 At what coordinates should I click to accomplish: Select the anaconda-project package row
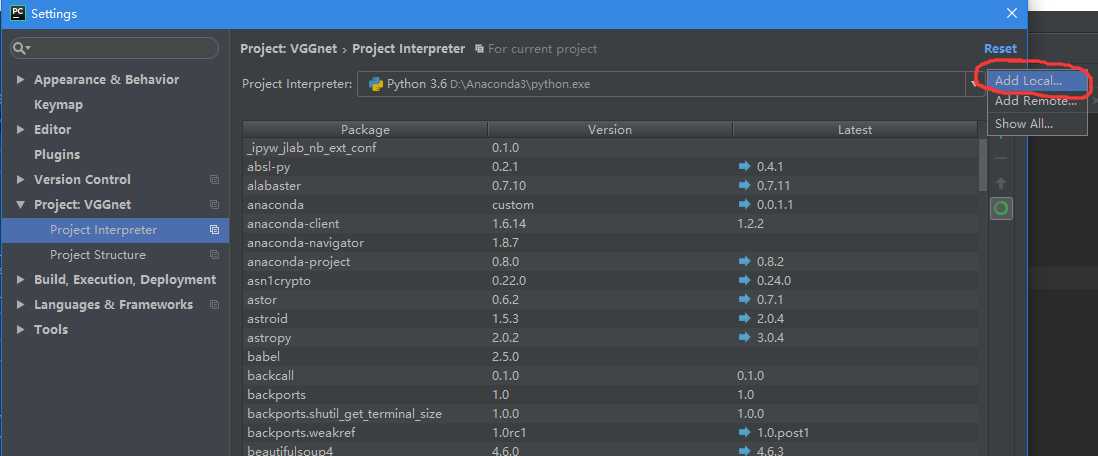(610, 261)
